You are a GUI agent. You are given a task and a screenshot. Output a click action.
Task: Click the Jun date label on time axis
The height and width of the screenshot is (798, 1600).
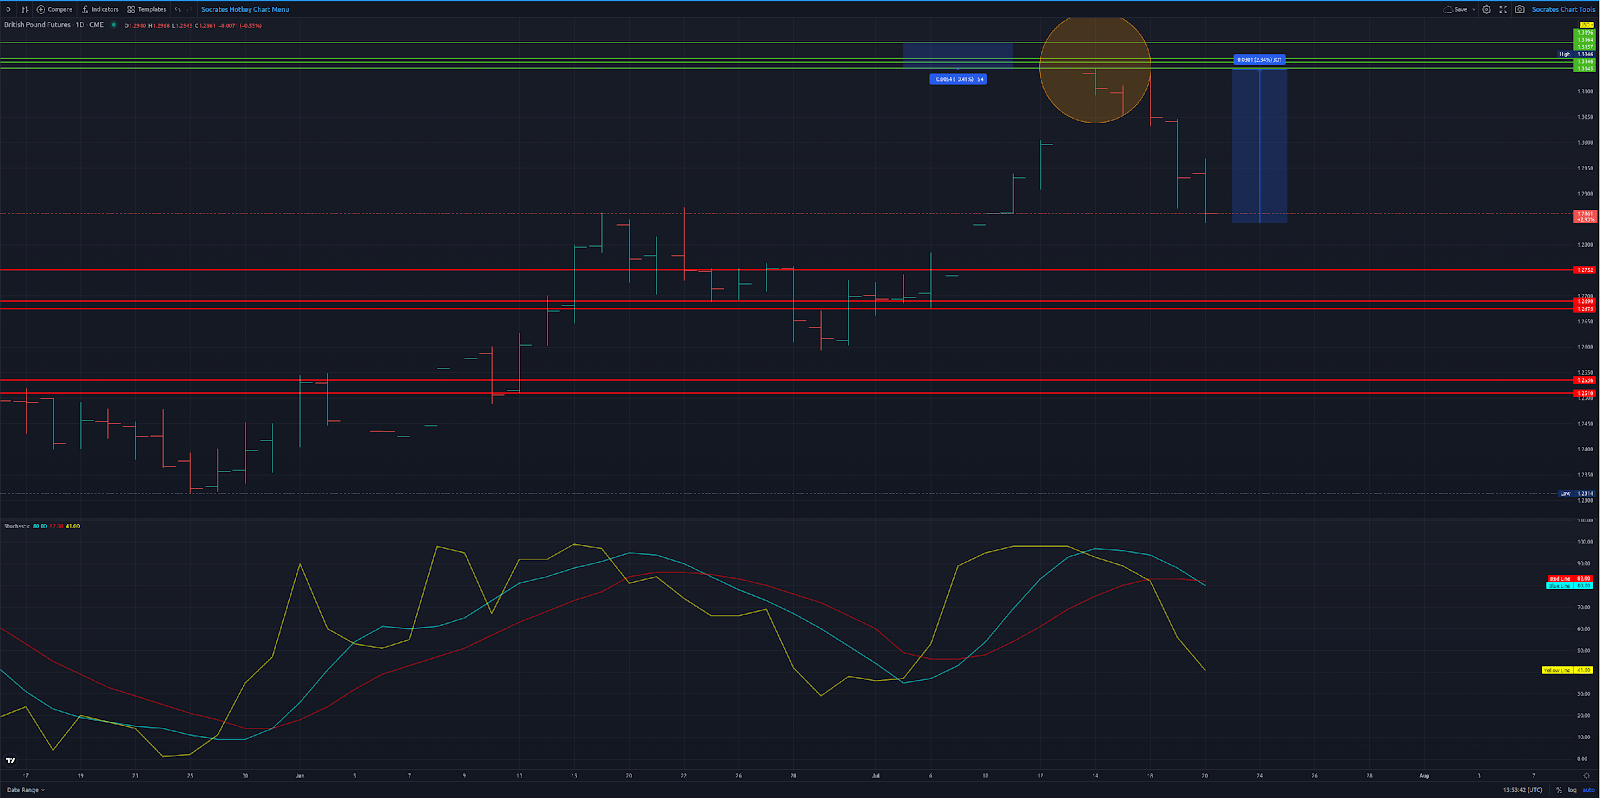(x=300, y=775)
